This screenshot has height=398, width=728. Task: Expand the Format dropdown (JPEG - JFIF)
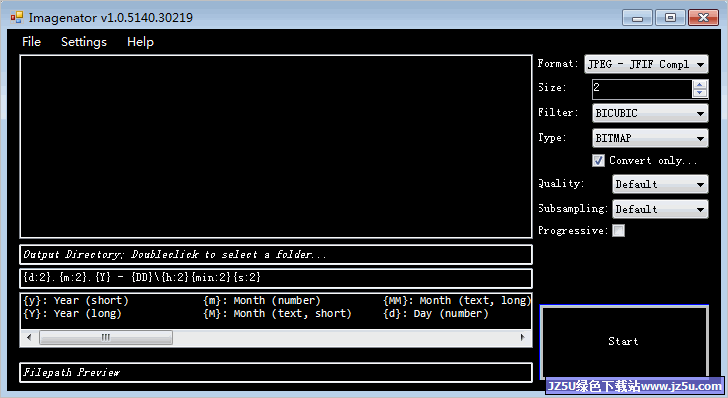[646, 64]
